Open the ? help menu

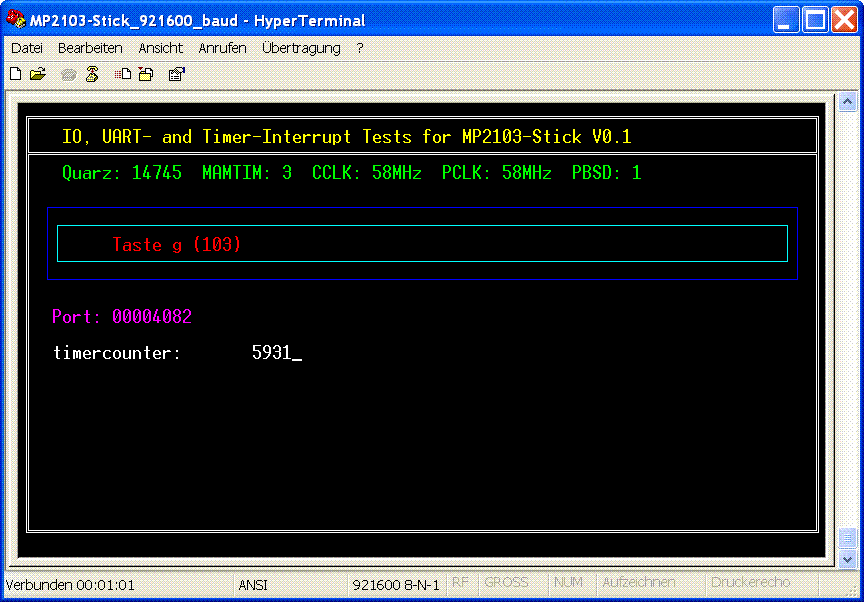[360, 48]
